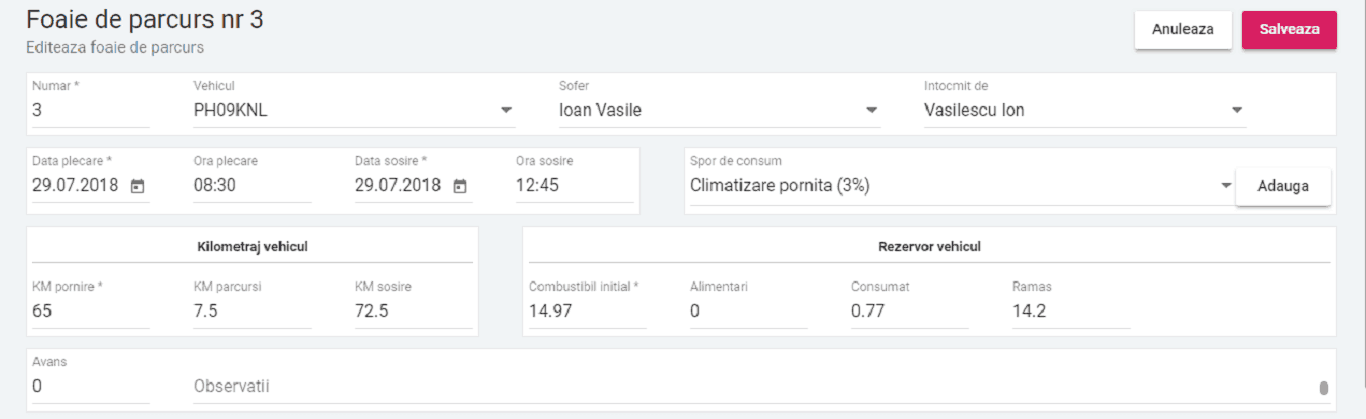Focus the Observatii text area
Screen dimensions: 1366x419
click(x=750, y=386)
